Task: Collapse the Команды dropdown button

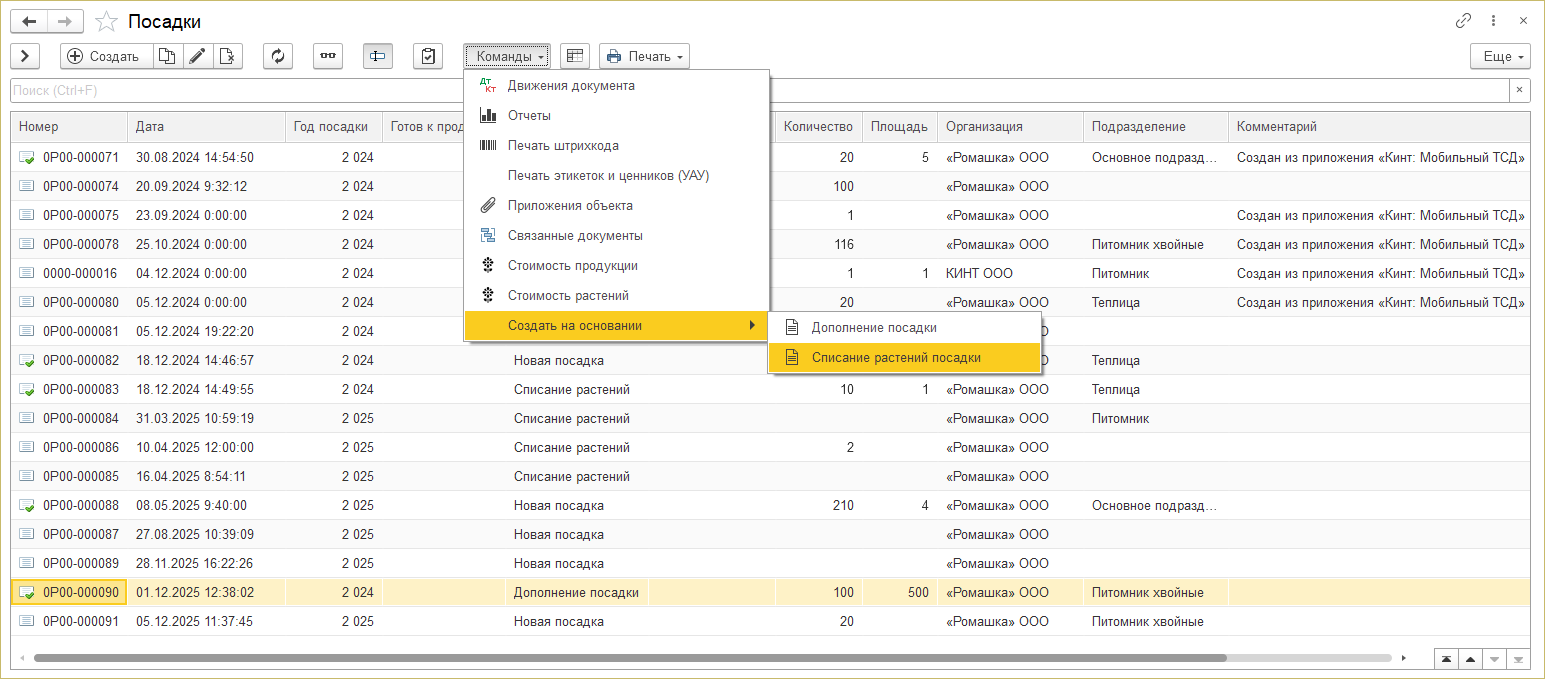Action: pos(506,56)
